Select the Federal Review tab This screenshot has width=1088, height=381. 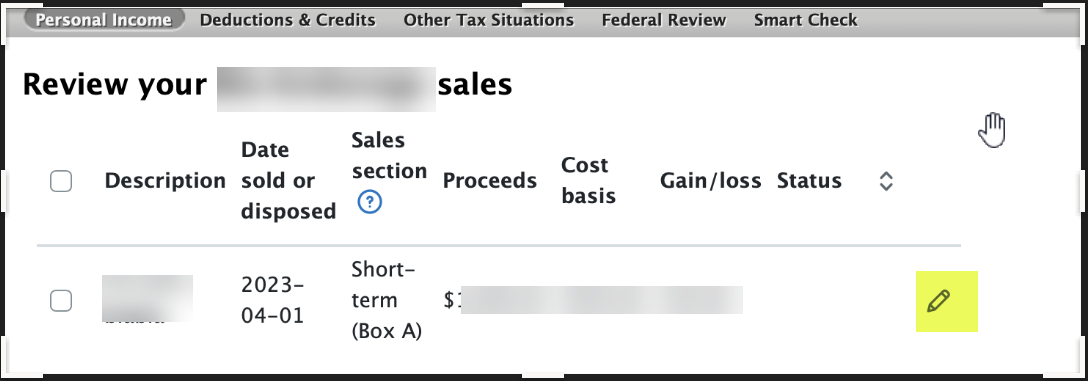click(x=663, y=20)
